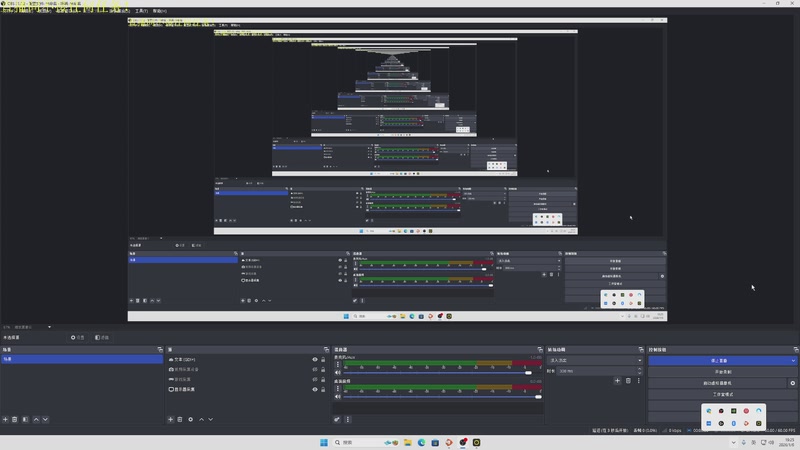Move the scene up with the up arrow
The image size is (800, 450).
36,419
